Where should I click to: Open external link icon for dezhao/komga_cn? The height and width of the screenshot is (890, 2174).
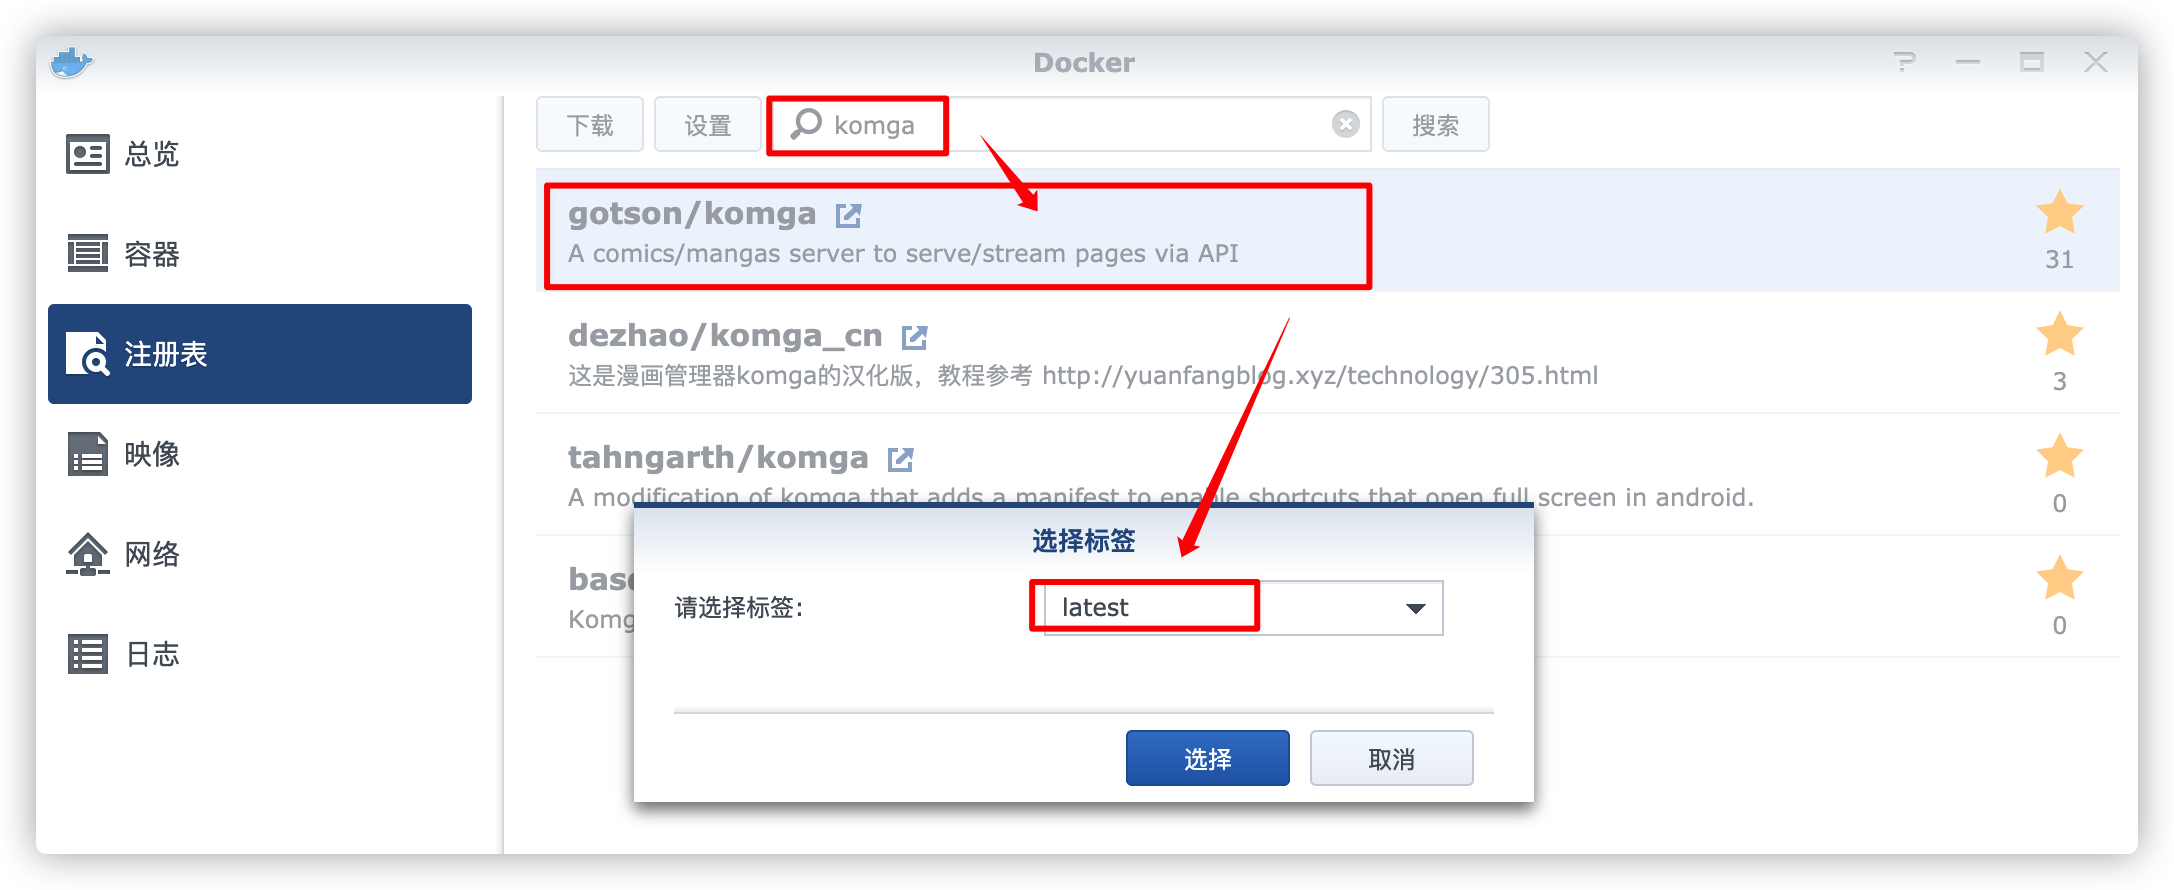pyautogui.click(x=914, y=337)
